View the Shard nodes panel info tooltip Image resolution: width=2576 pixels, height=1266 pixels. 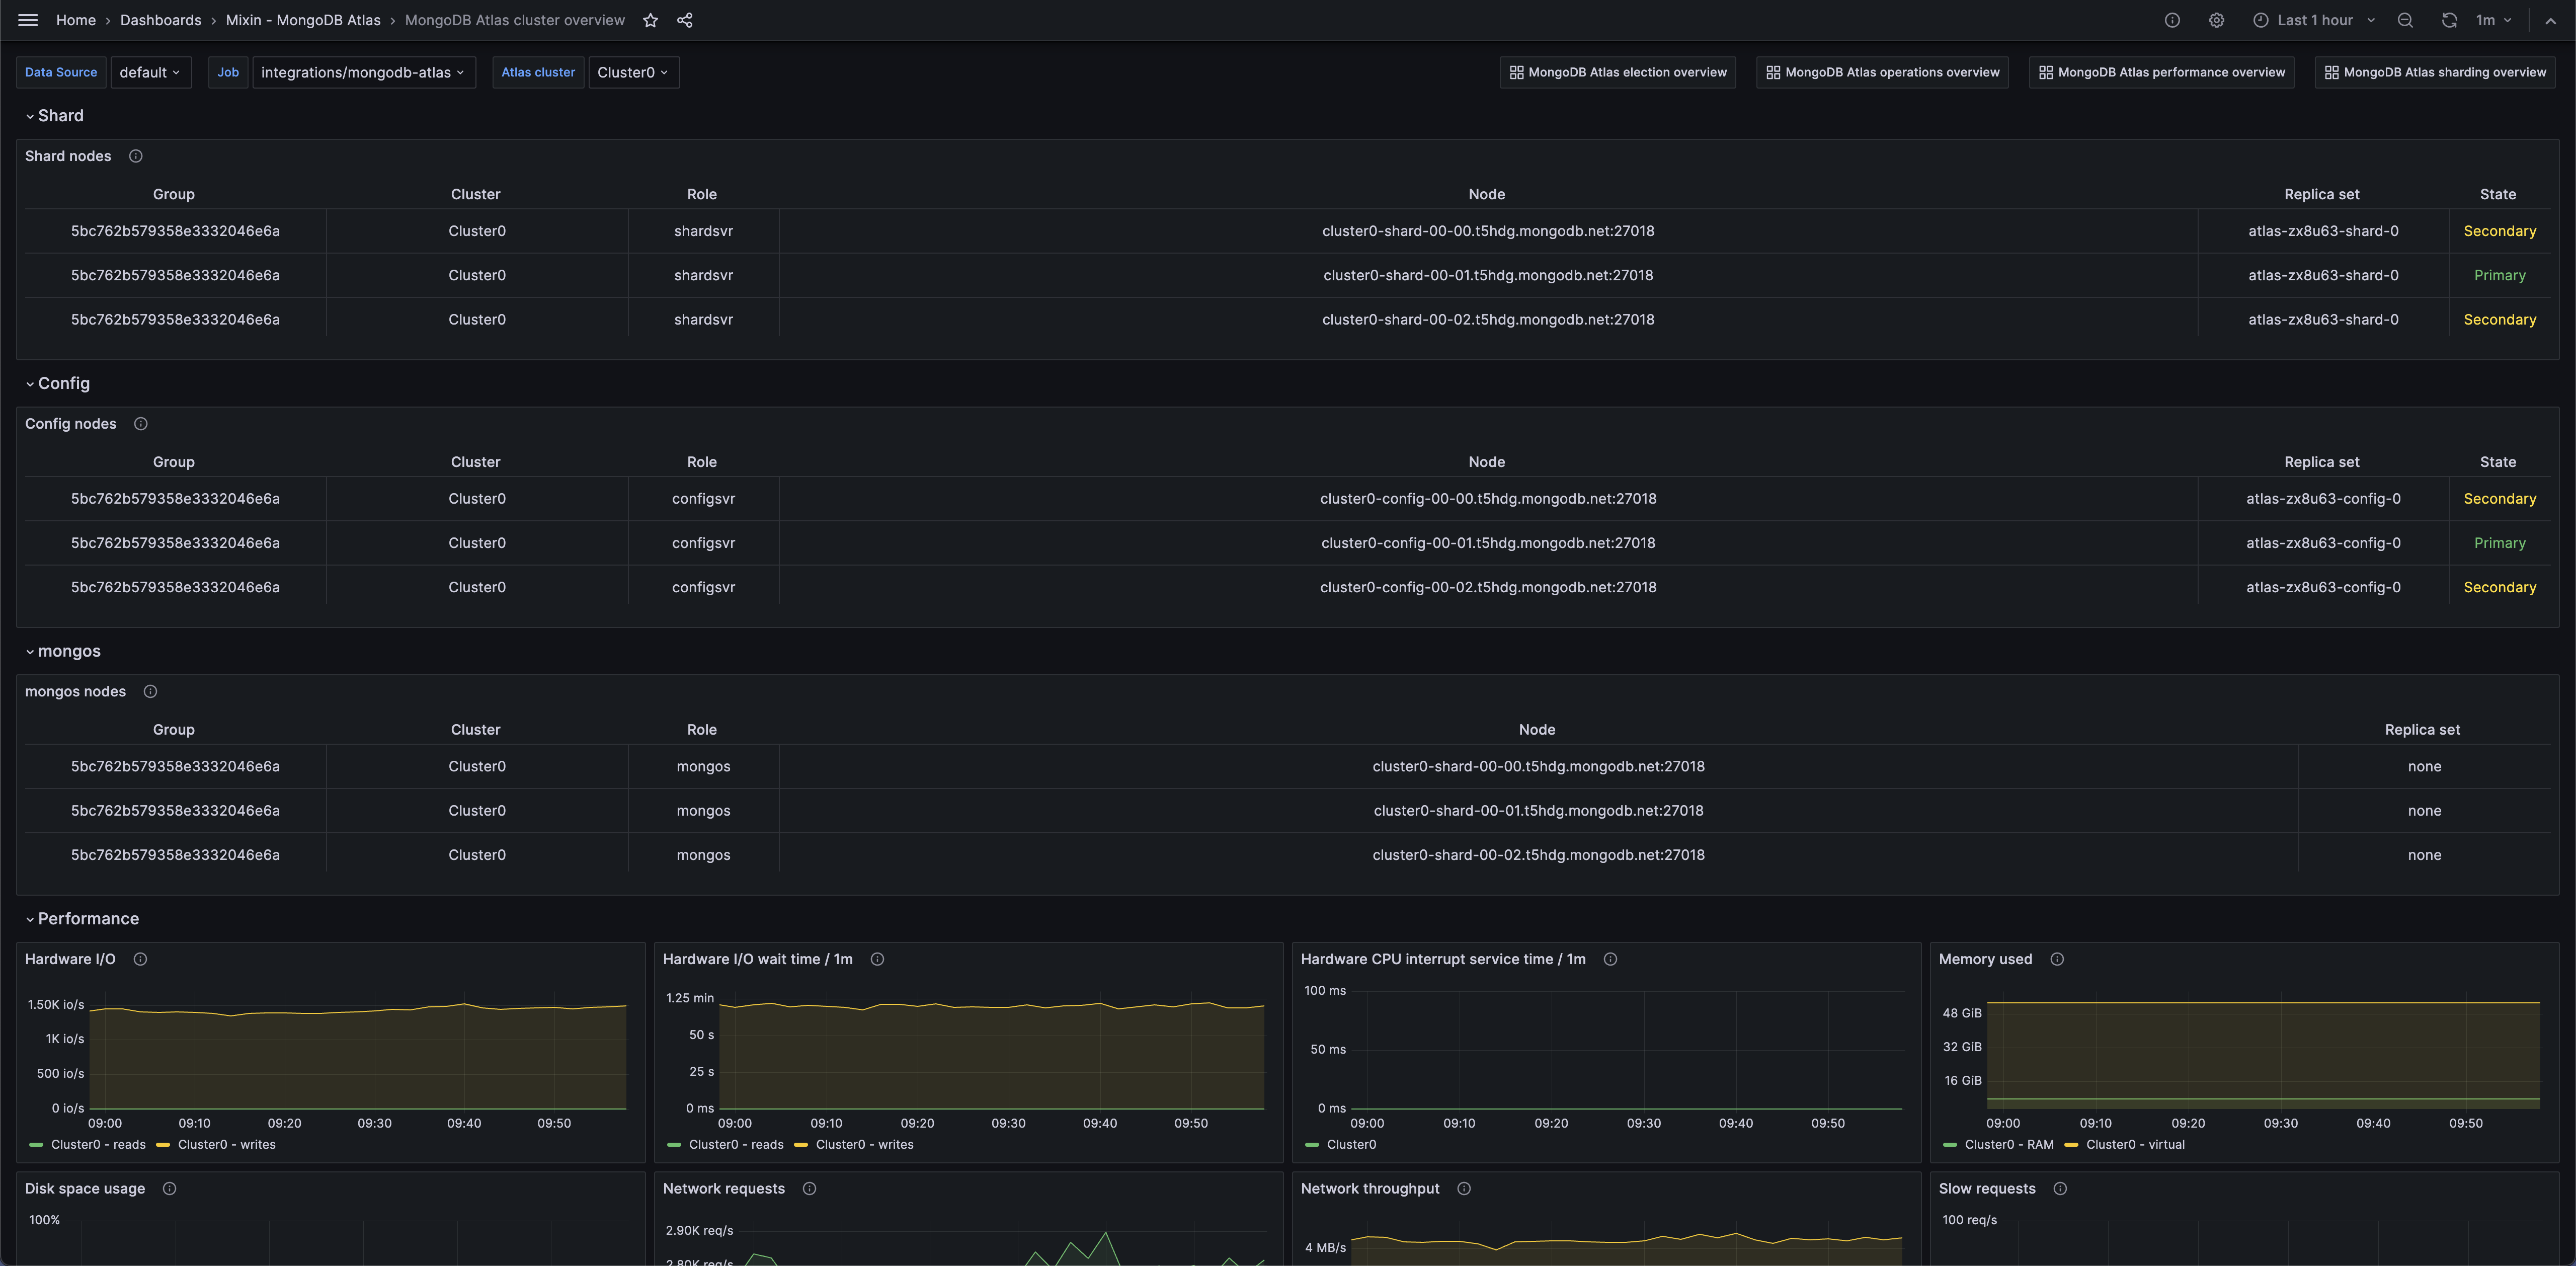135,156
